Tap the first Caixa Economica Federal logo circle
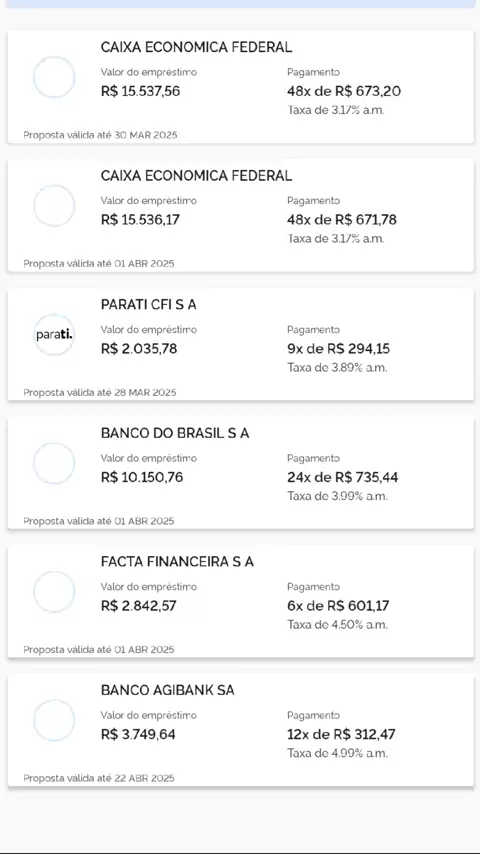This screenshot has height=854, width=480. (54, 77)
